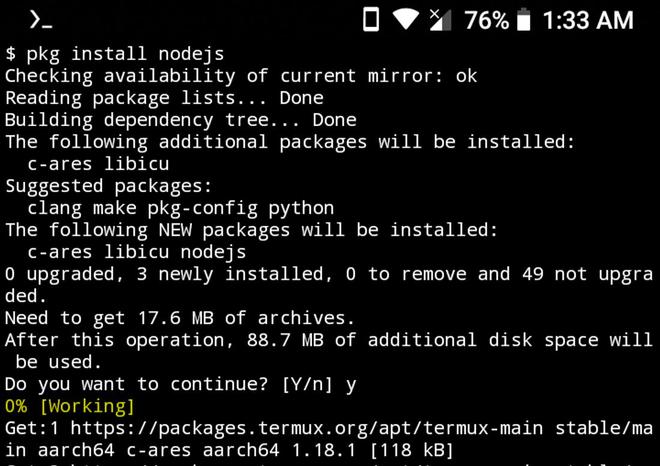
Task: Tap the 'clang make pkg-config python' line
Action: [x=181, y=208]
